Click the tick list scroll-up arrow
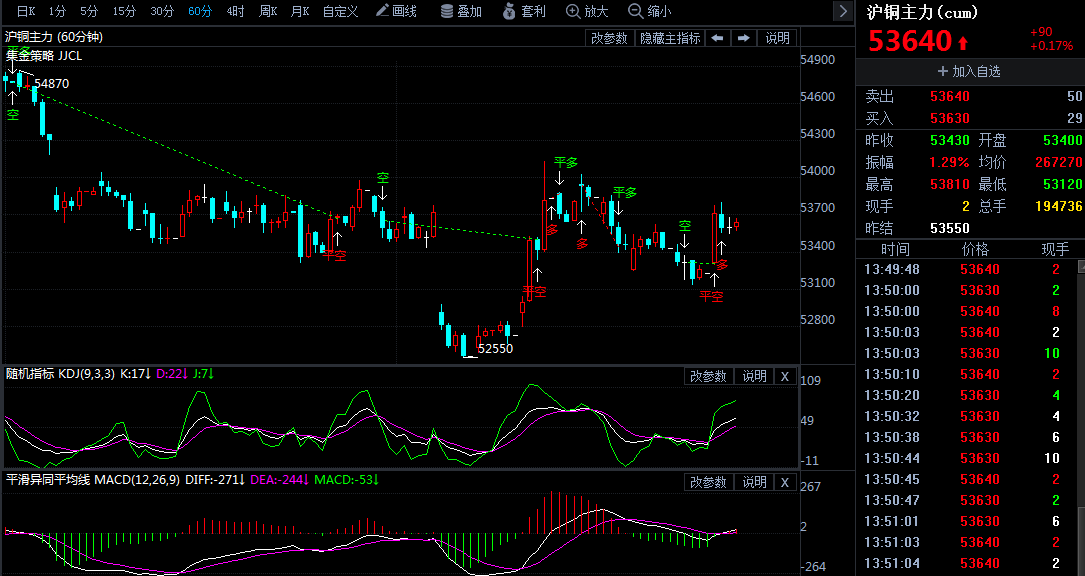This screenshot has width=1085, height=576. [x=1081, y=266]
